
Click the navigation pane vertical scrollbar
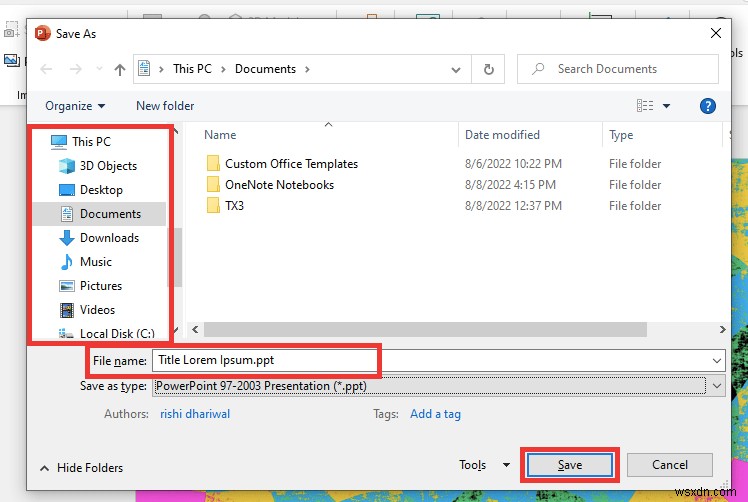pyautogui.click(x=178, y=257)
